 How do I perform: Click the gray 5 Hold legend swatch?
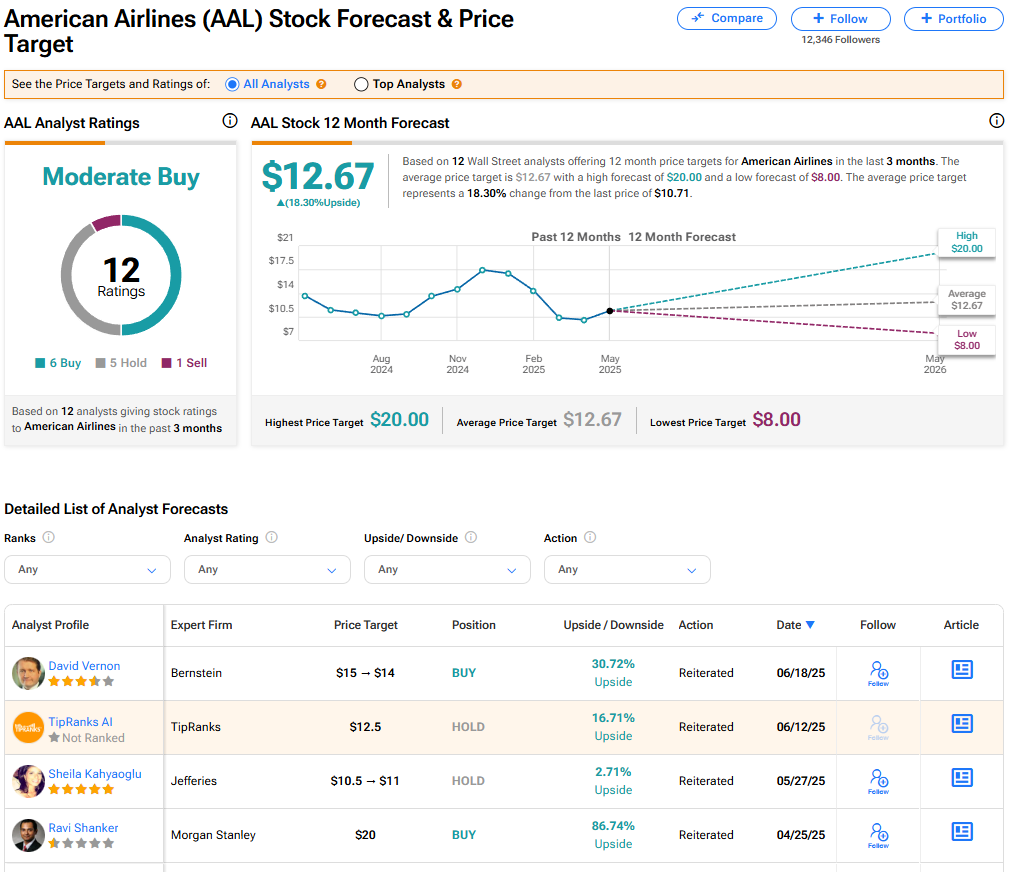pos(100,363)
